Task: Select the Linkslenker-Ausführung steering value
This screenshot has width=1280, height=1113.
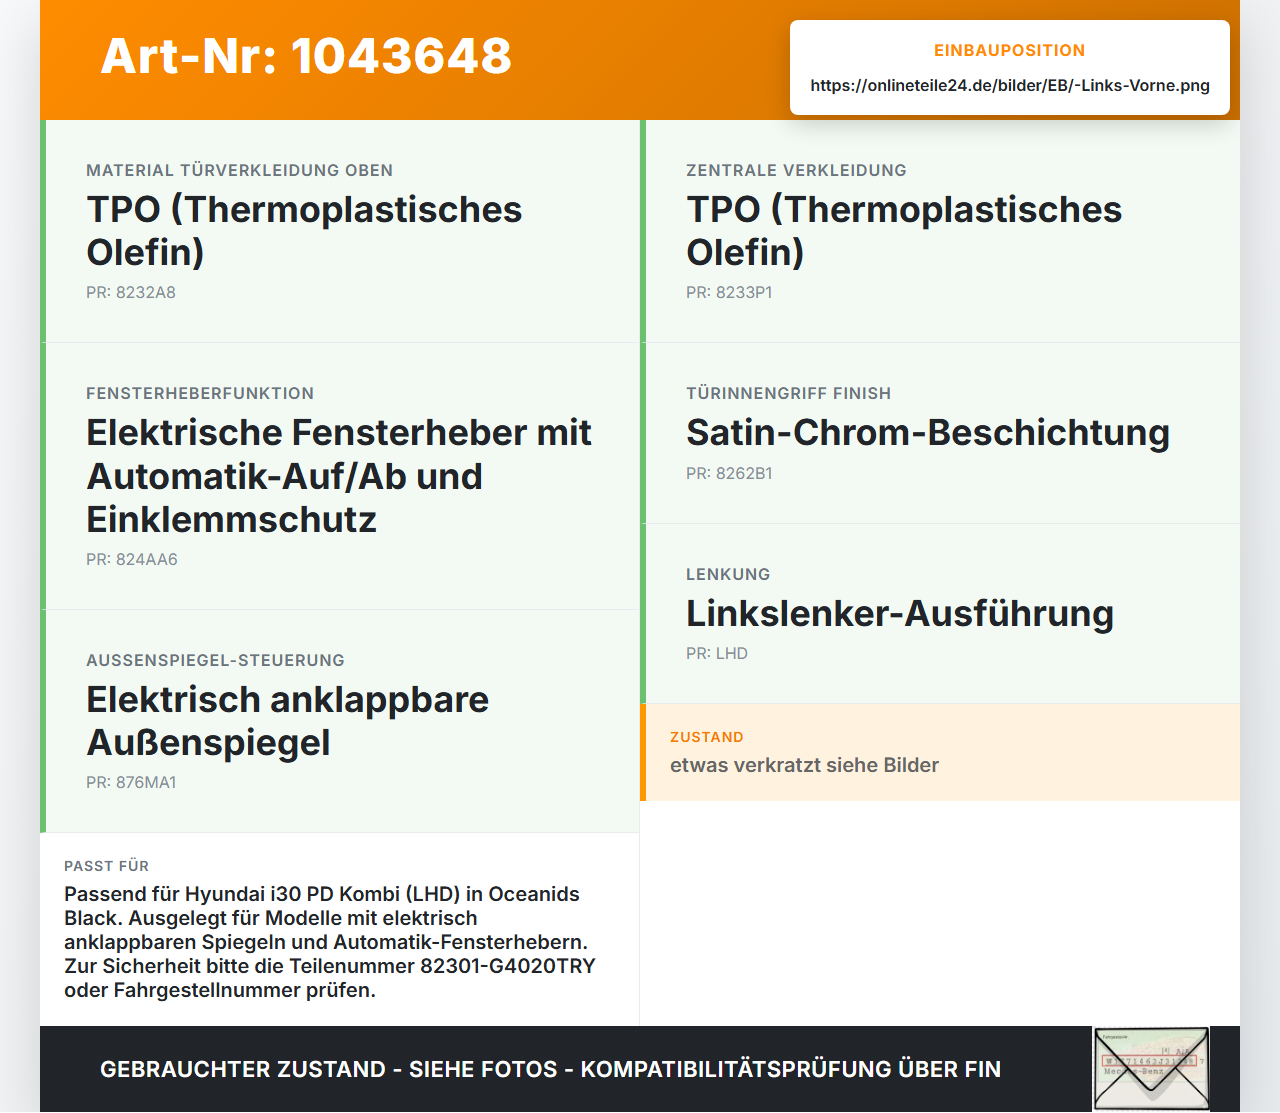Action: point(900,613)
